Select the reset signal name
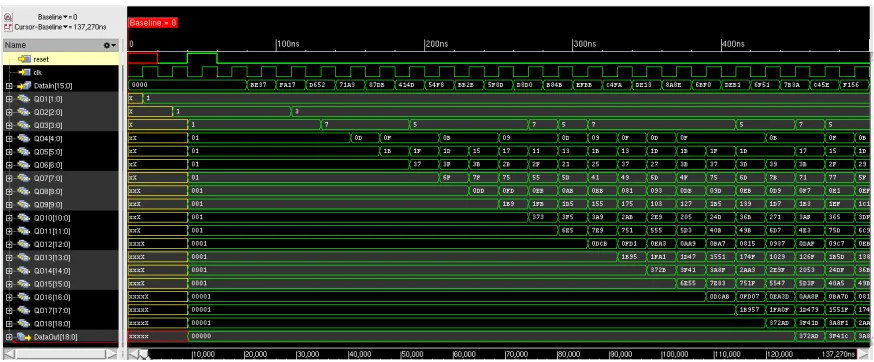 (x=41, y=59)
